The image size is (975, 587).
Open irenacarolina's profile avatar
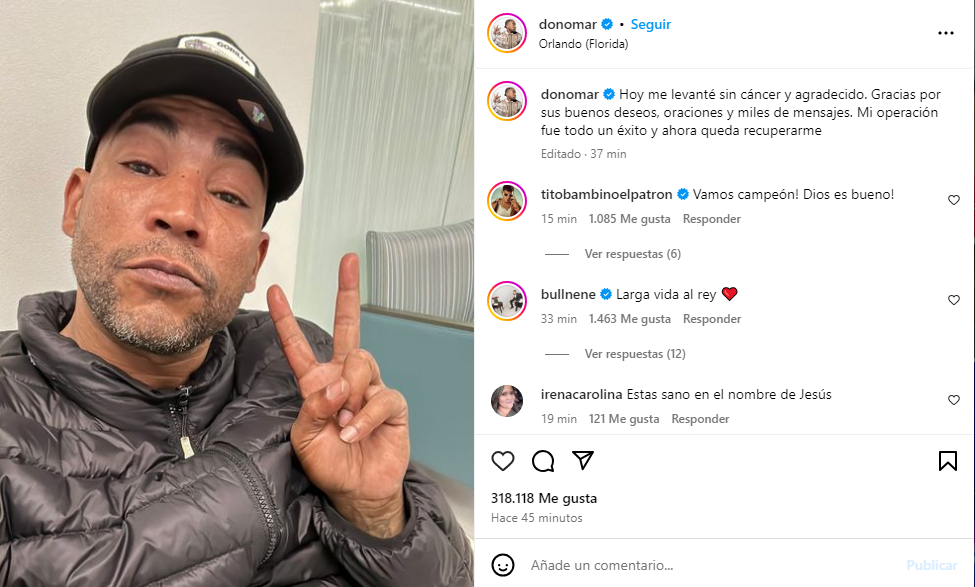pos(507,401)
